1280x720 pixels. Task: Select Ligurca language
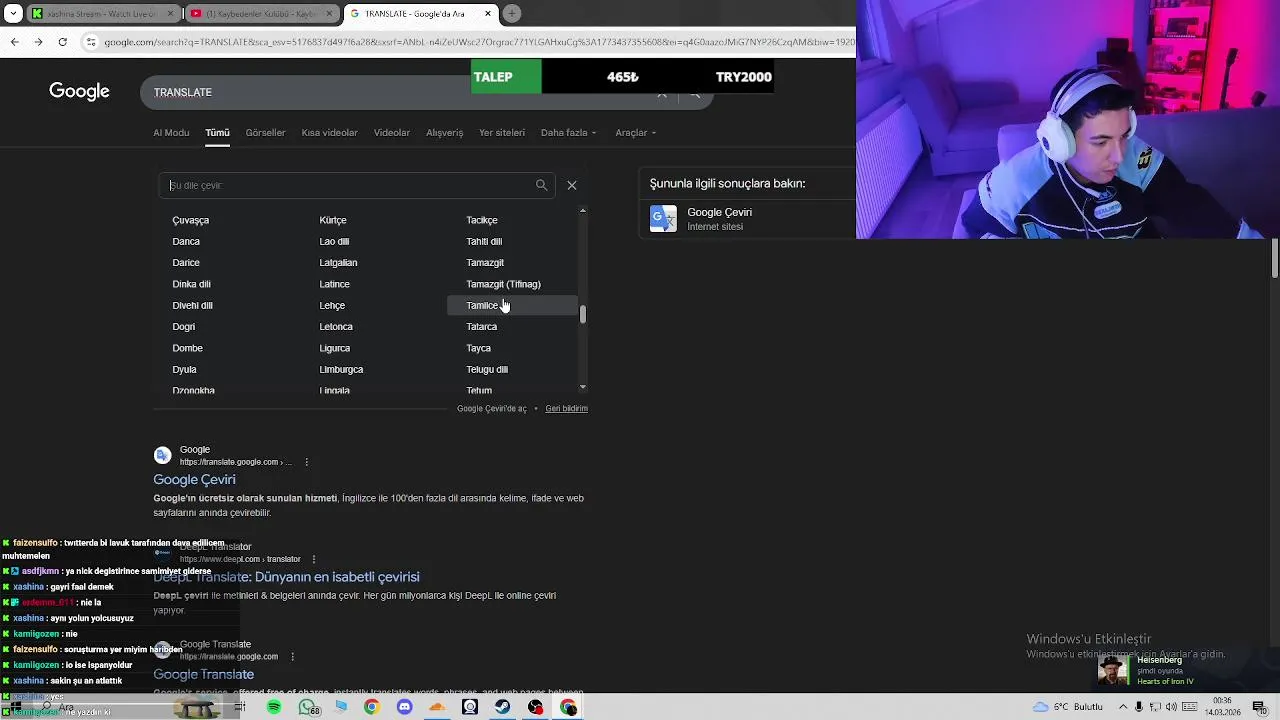tap(334, 348)
